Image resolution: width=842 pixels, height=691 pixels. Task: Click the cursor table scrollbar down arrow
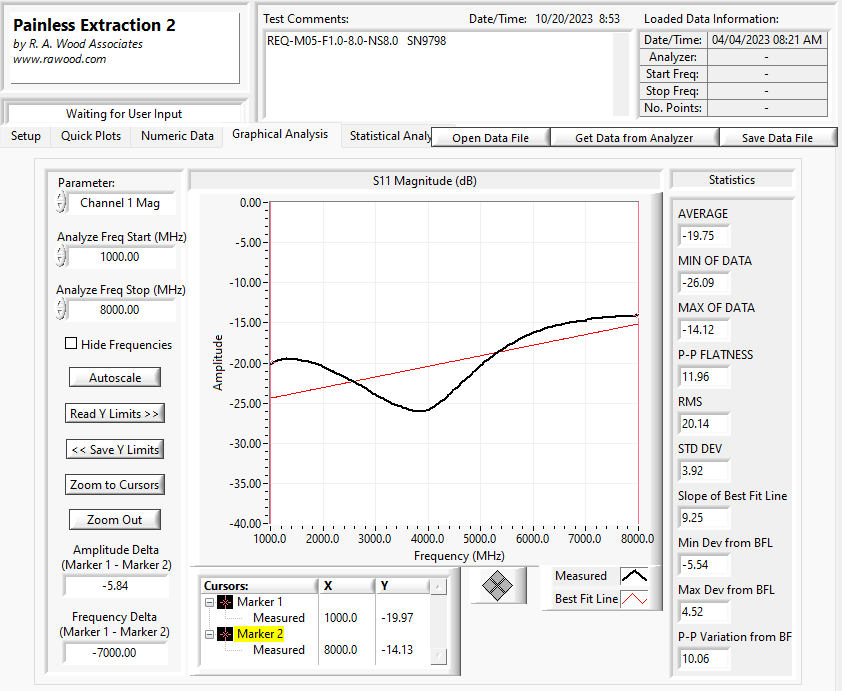(x=438, y=656)
